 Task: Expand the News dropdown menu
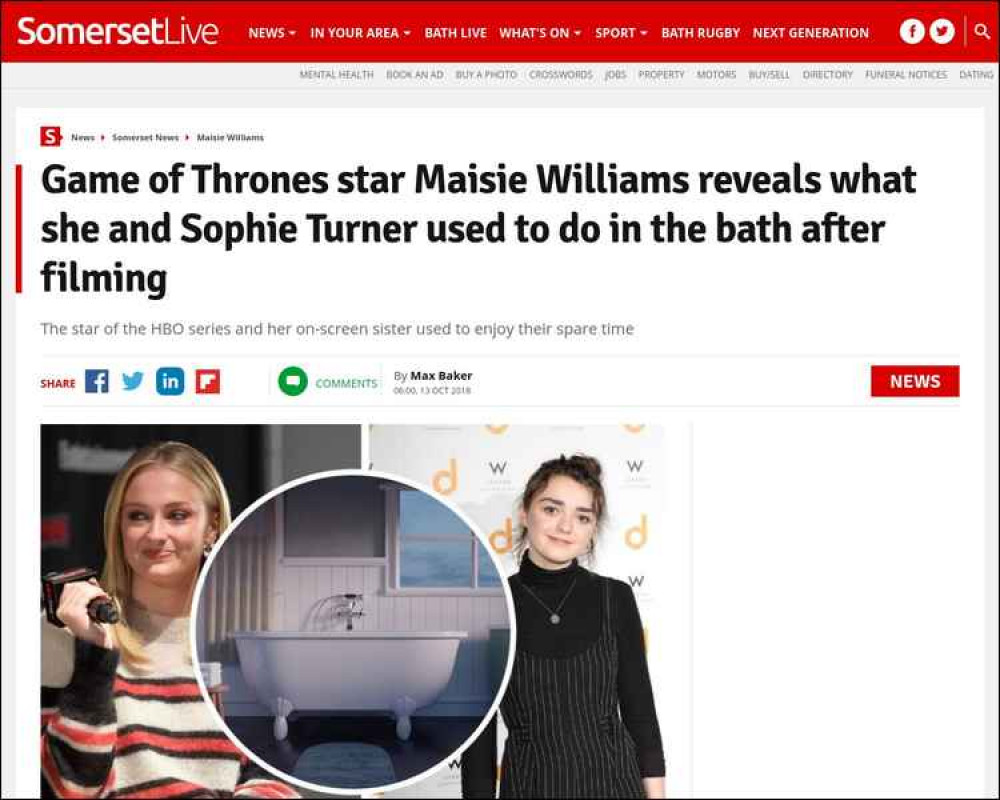point(272,33)
